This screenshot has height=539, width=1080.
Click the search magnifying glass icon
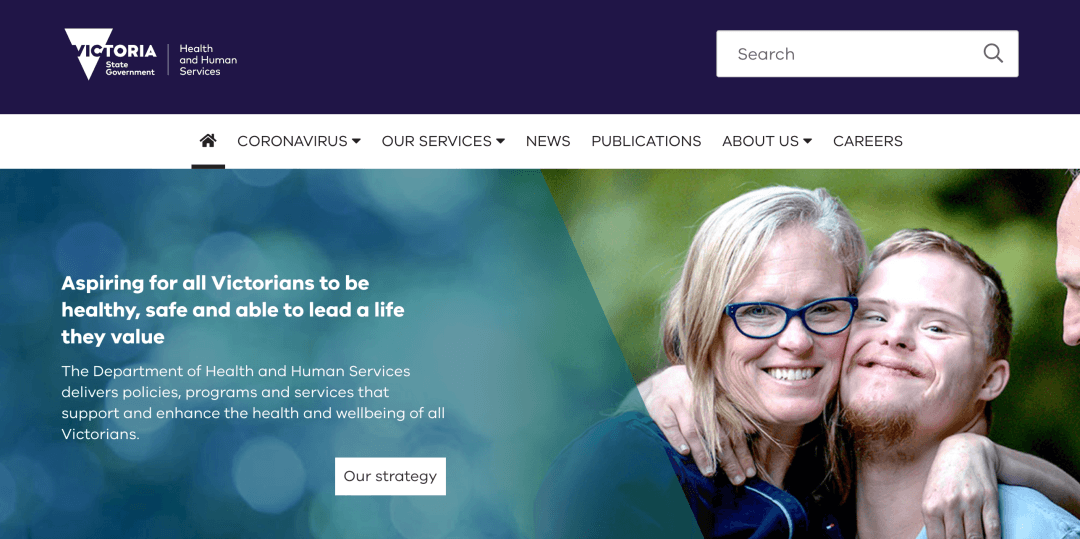point(993,54)
